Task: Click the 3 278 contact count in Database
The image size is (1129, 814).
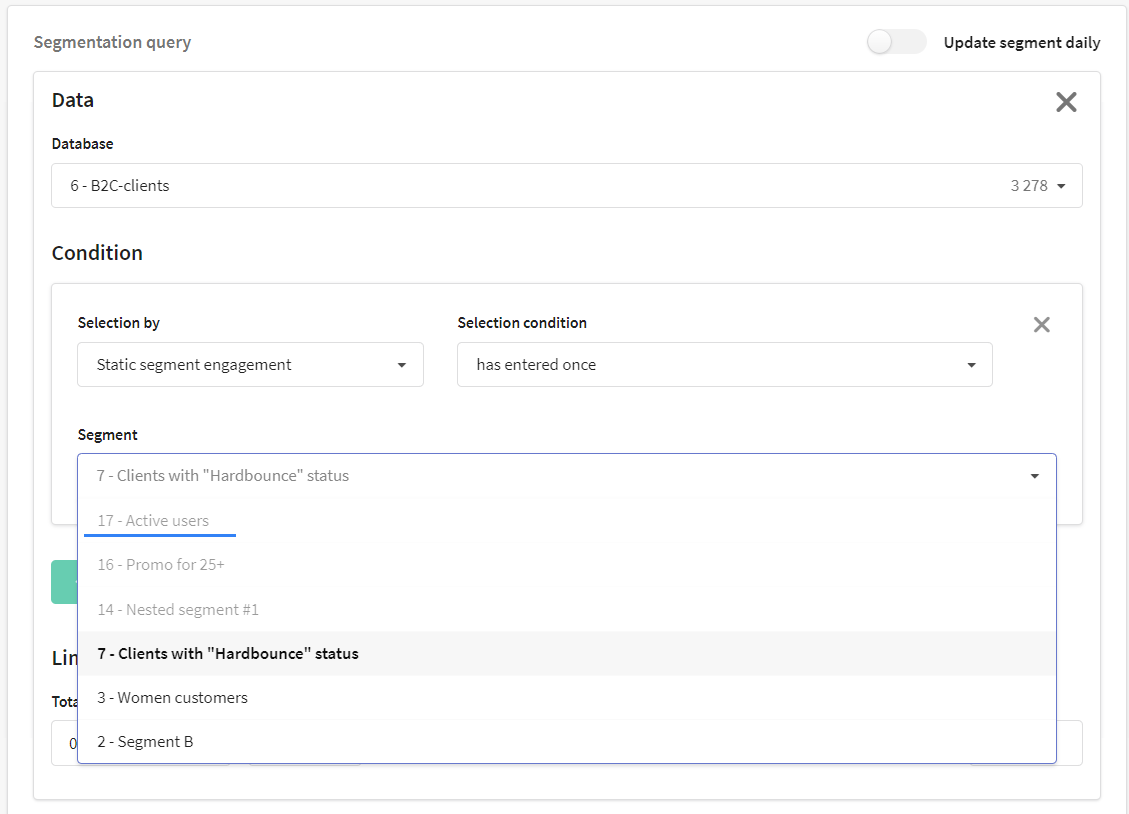Action: (x=1028, y=186)
